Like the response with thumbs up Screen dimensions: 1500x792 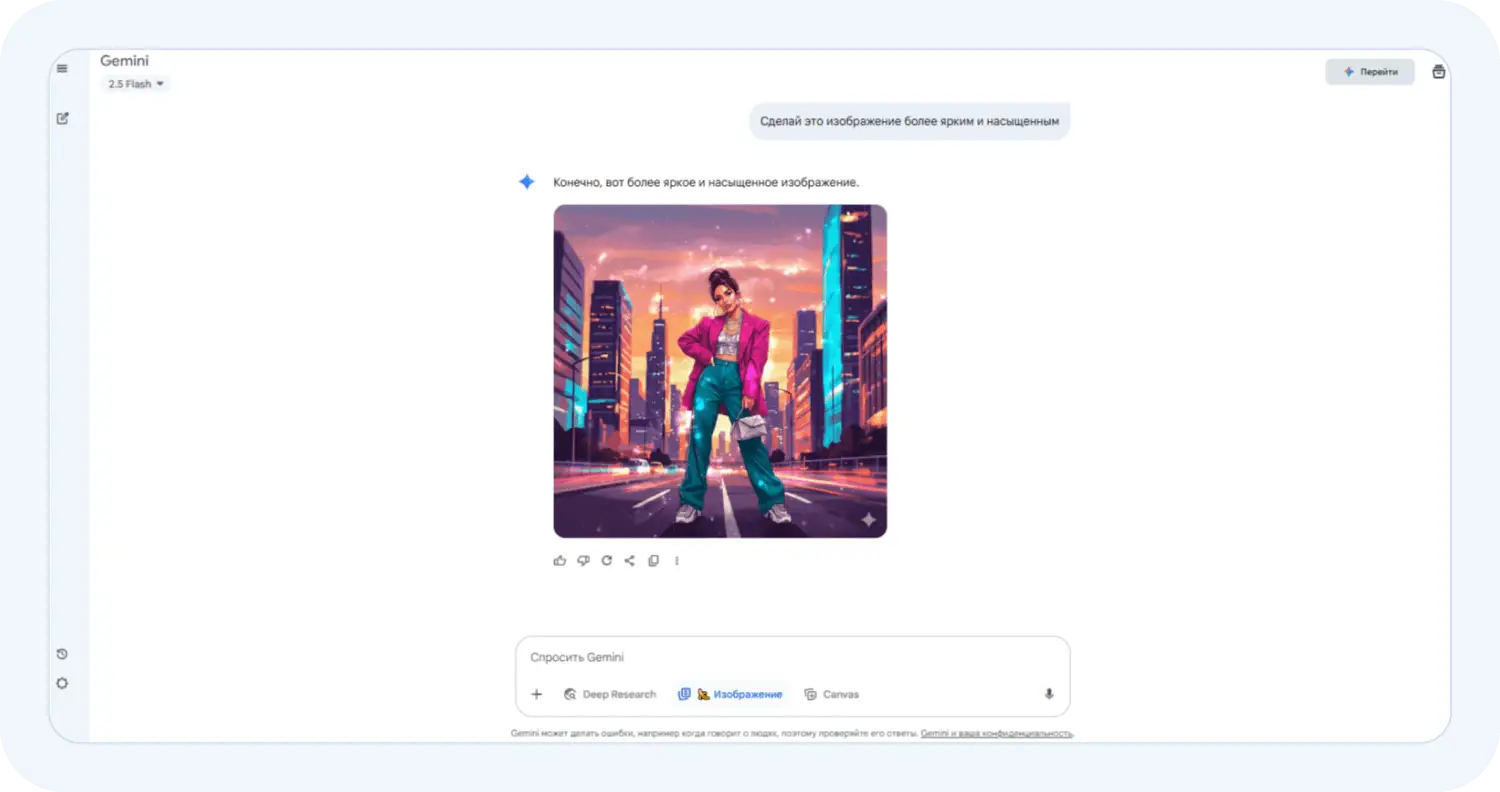(x=560, y=561)
